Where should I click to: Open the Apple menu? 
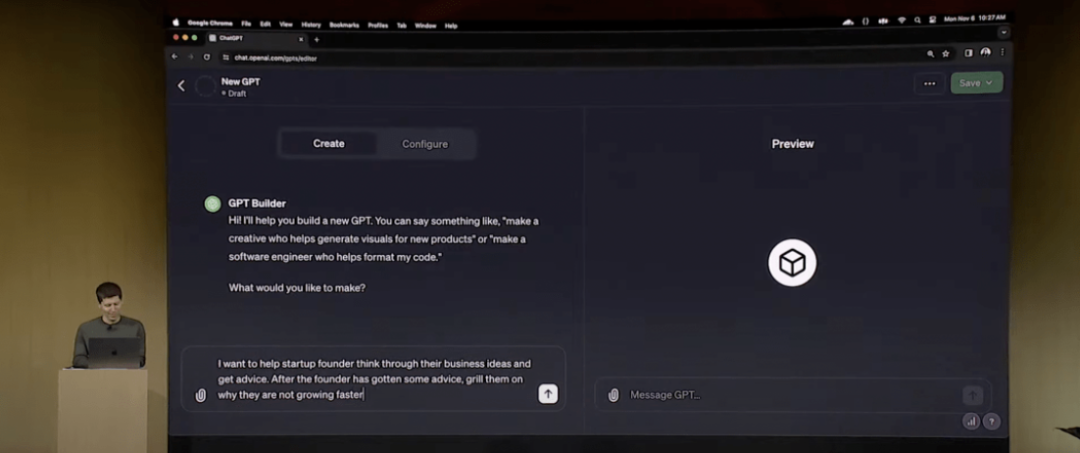tap(176, 23)
